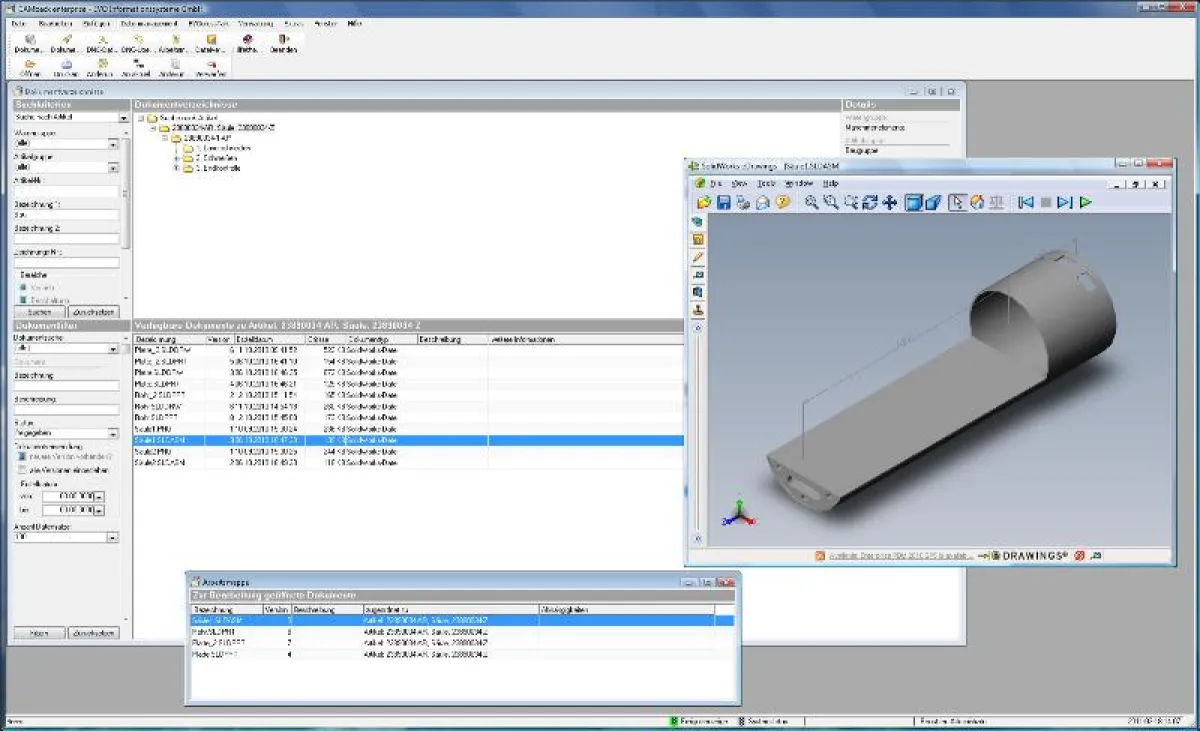Click the Open folder icon in eDrawings toolbar

click(x=704, y=202)
